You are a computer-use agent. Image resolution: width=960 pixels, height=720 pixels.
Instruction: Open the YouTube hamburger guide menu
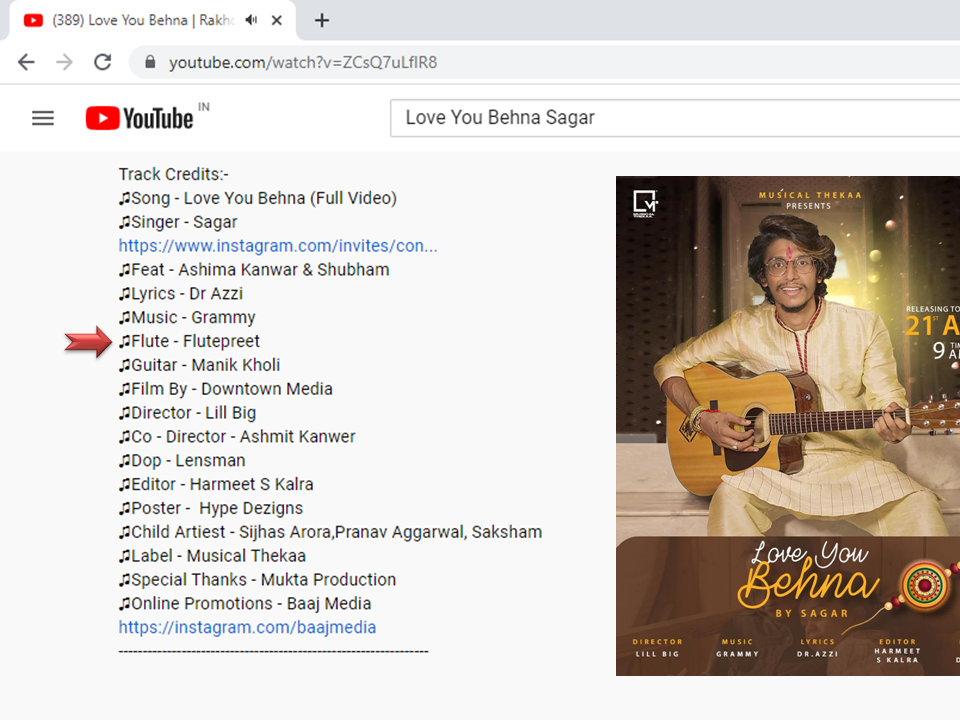tap(43, 118)
